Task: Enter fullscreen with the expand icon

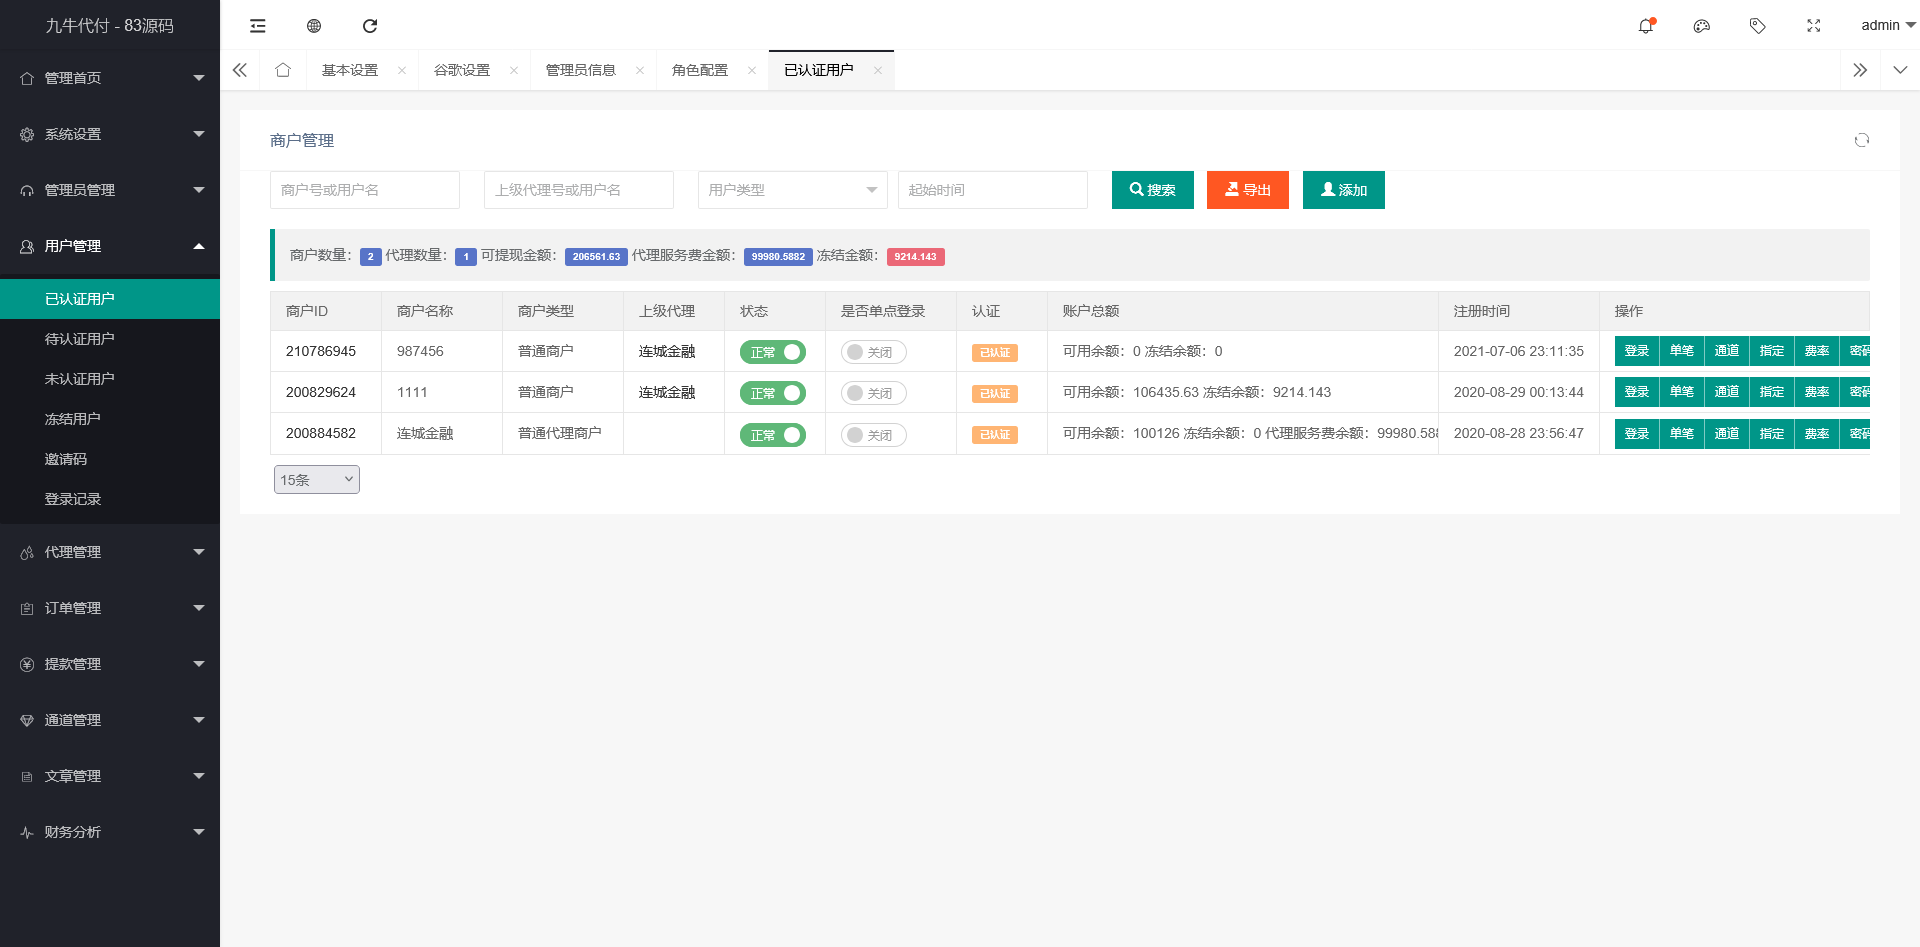Action: point(1813,26)
